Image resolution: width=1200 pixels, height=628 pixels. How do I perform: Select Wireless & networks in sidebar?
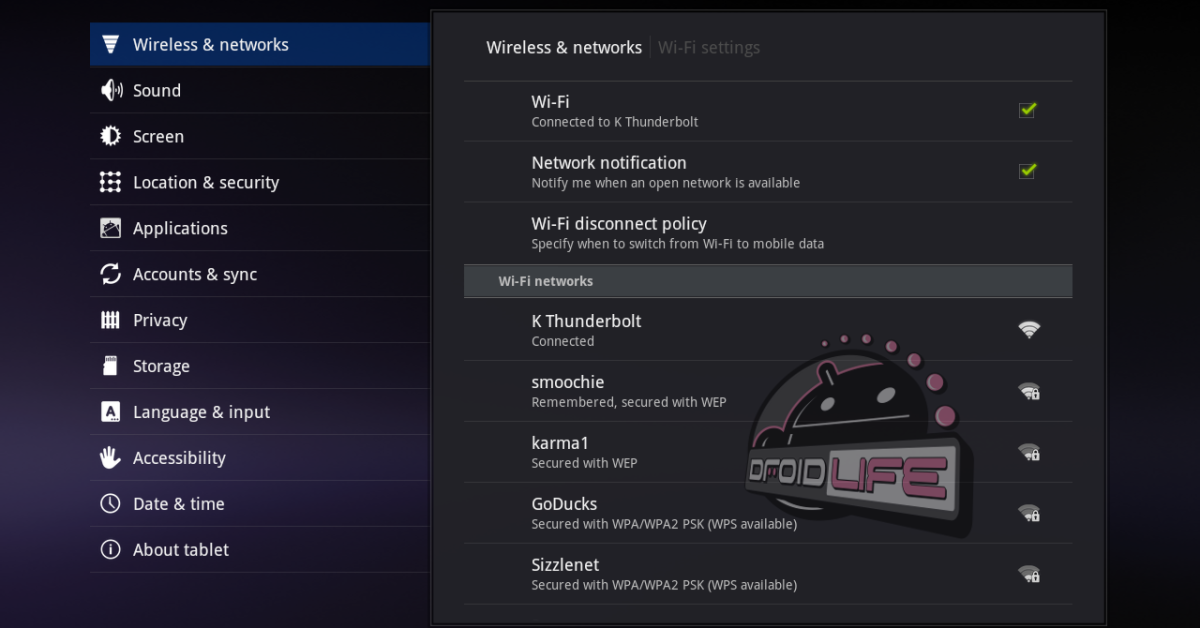pos(210,45)
